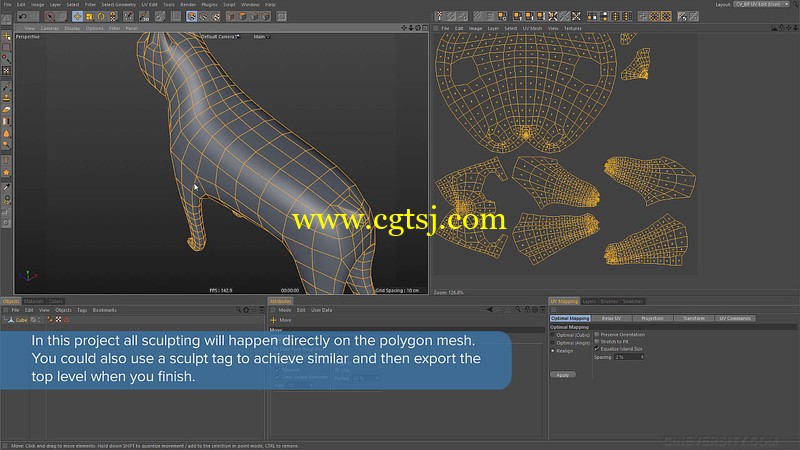Select the eyedropper tool in left palette

[7, 187]
